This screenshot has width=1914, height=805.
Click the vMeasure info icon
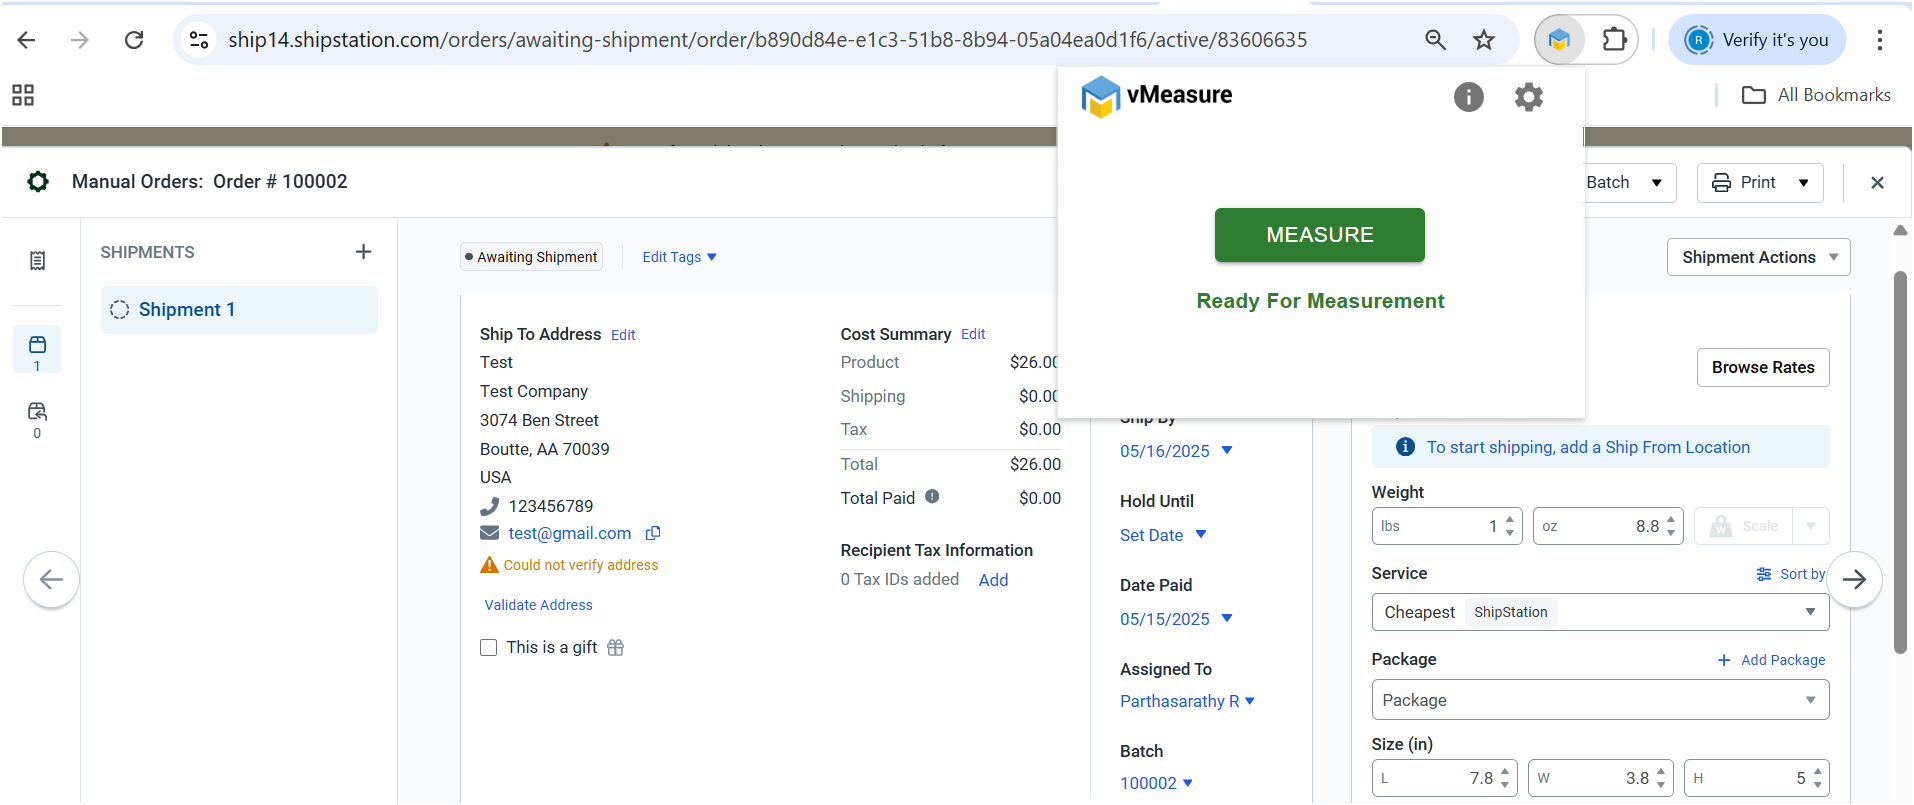pyautogui.click(x=1468, y=97)
